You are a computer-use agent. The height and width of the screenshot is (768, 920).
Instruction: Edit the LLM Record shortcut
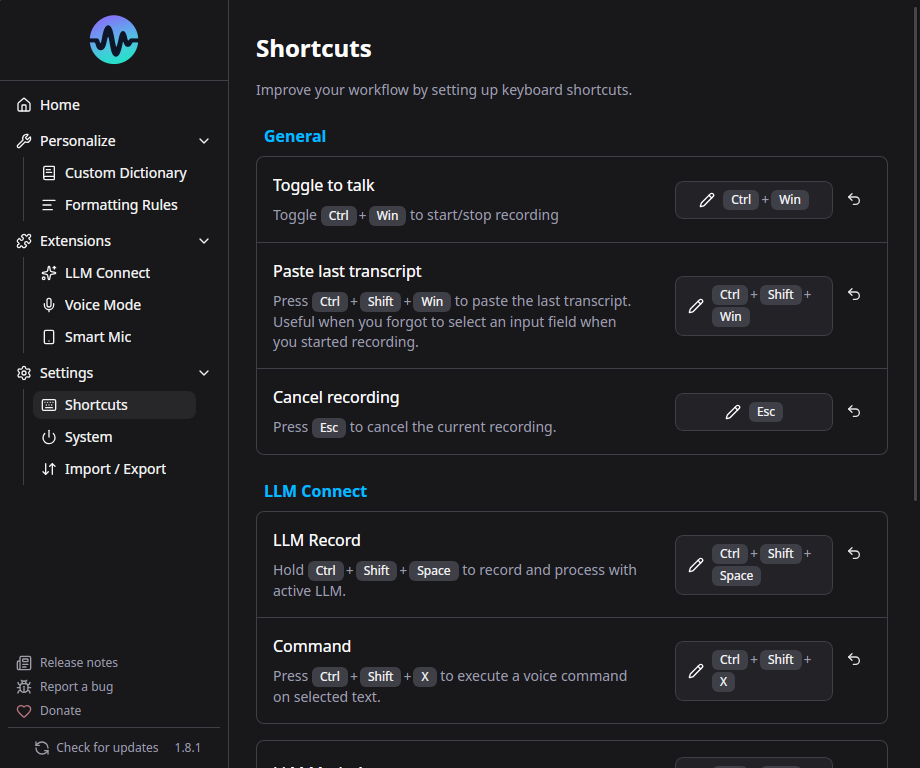tap(696, 564)
